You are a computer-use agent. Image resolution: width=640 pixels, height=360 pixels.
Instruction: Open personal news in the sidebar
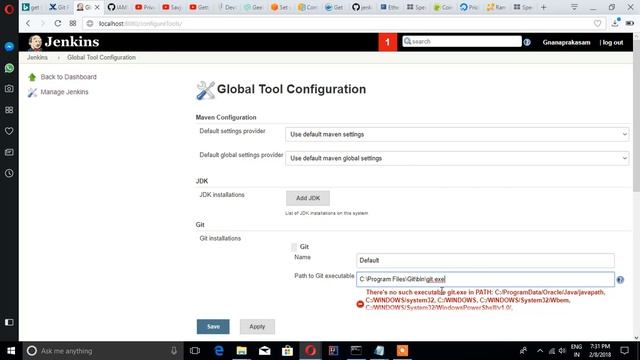click(9, 152)
